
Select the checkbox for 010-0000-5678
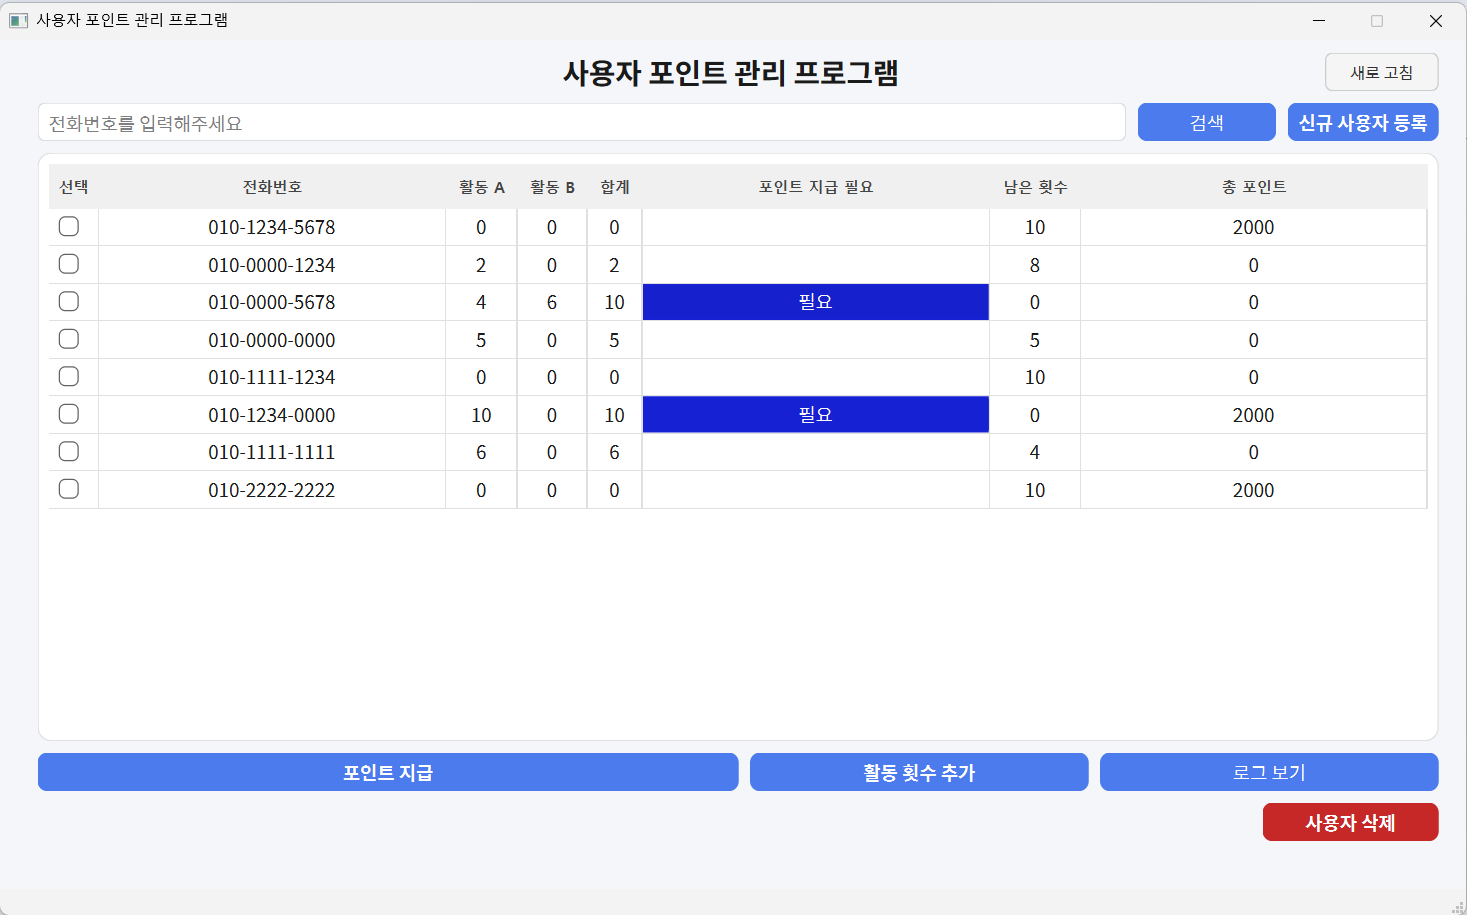tap(69, 301)
